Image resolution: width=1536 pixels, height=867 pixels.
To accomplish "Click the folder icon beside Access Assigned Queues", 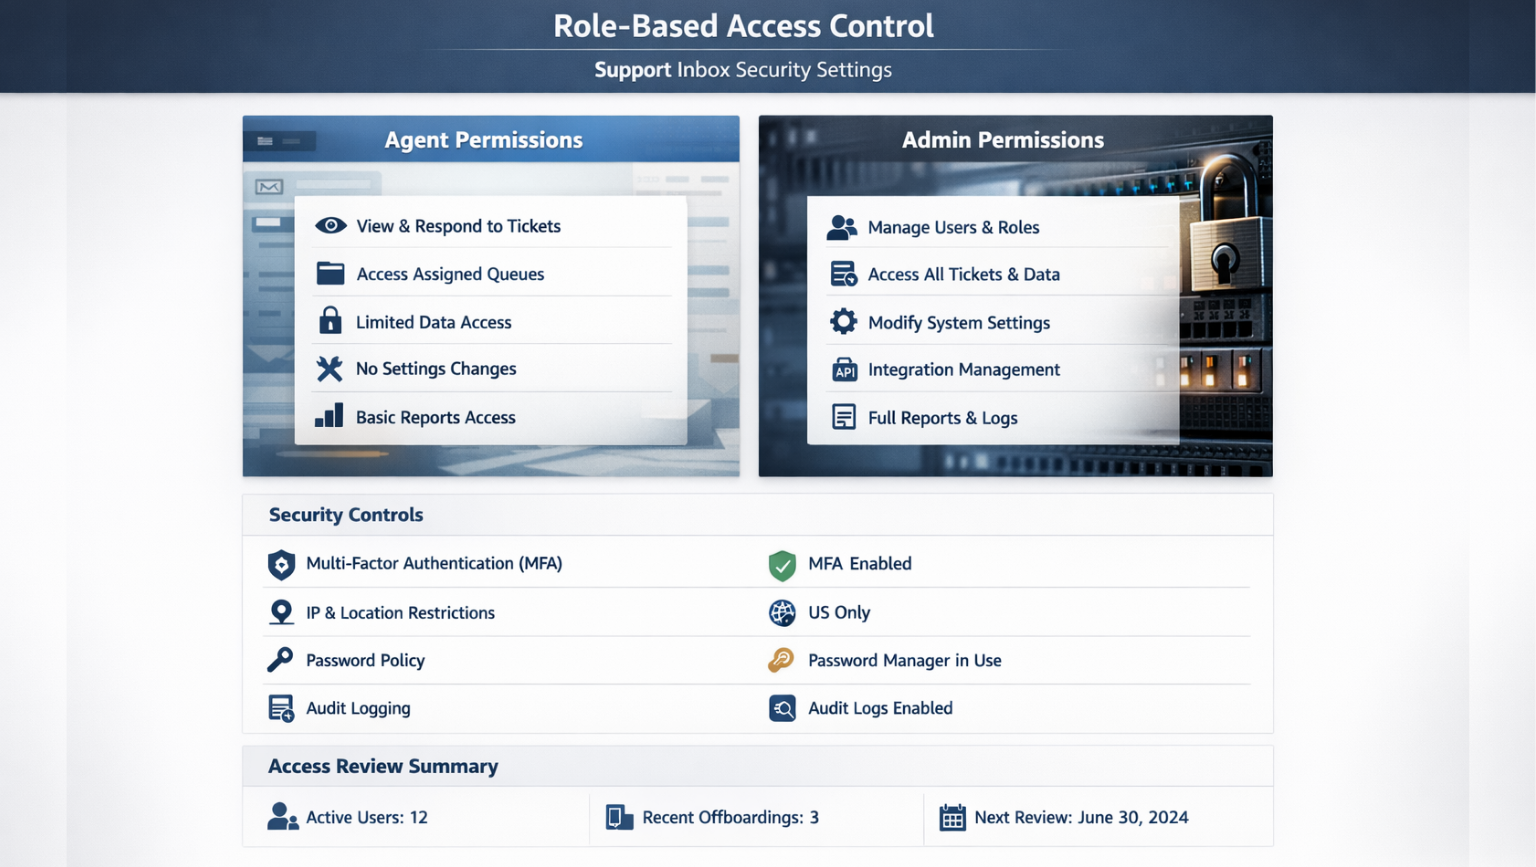I will pos(331,273).
